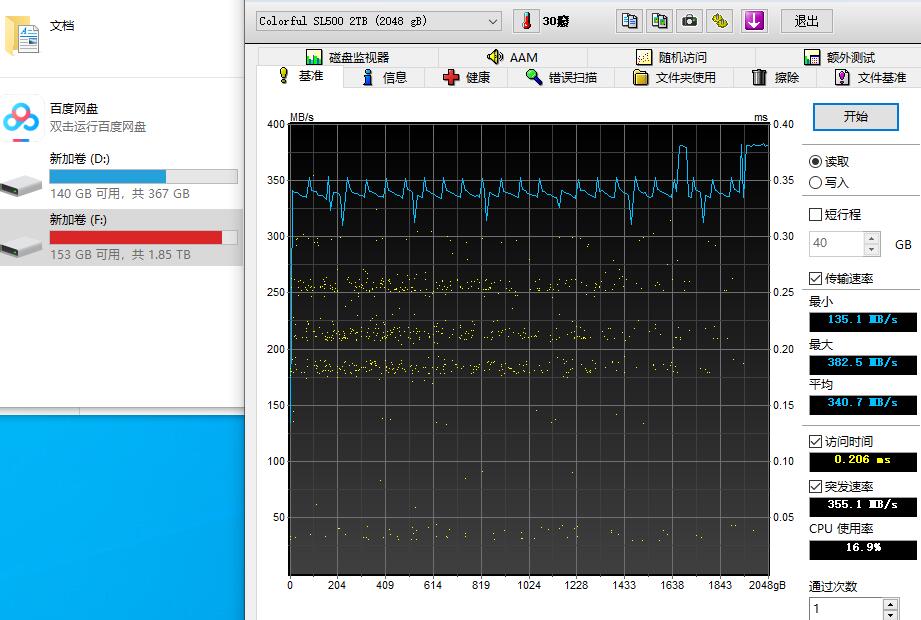Switch to the 健康 health tab
This screenshot has height=620, width=921.
click(467, 77)
